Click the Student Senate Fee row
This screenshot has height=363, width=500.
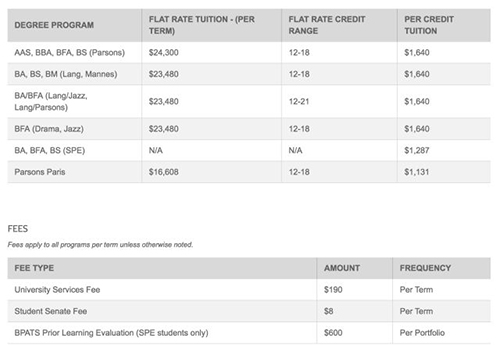click(x=249, y=312)
